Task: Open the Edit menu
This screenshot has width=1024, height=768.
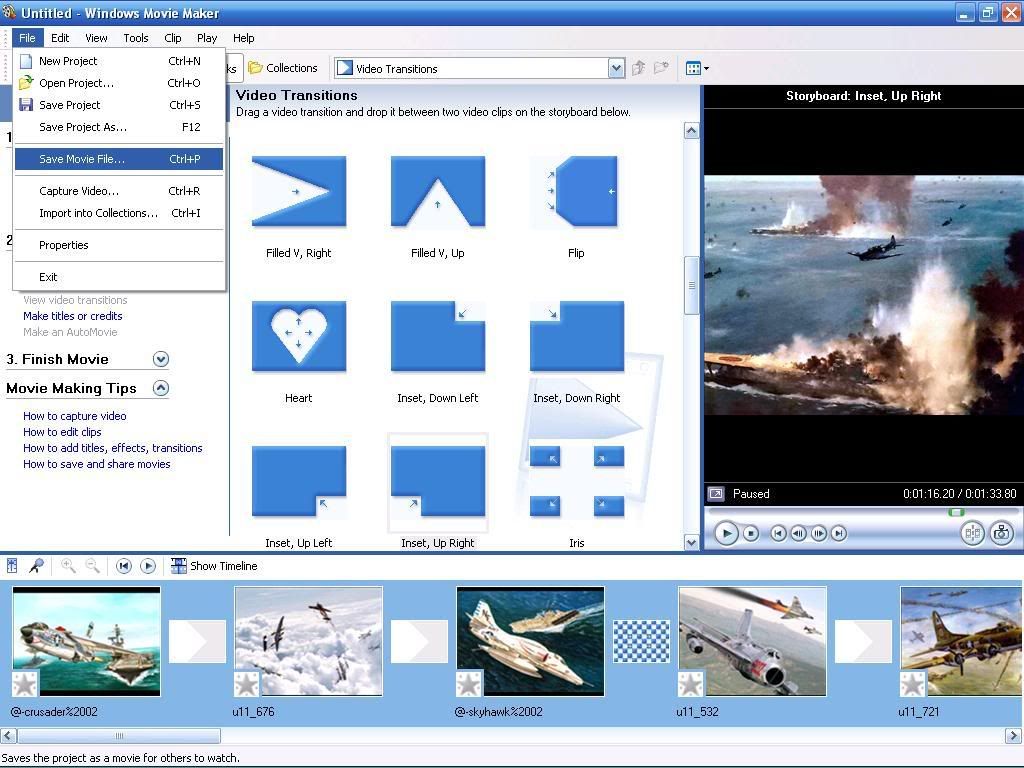Action: (60, 38)
